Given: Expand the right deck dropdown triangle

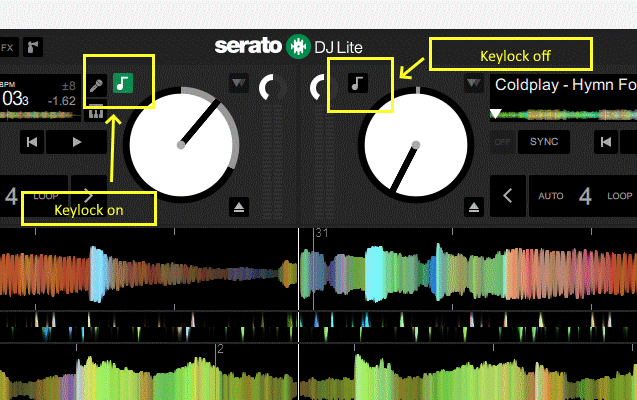Looking at the screenshot, I should pyautogui.click(x=474, y=83).
